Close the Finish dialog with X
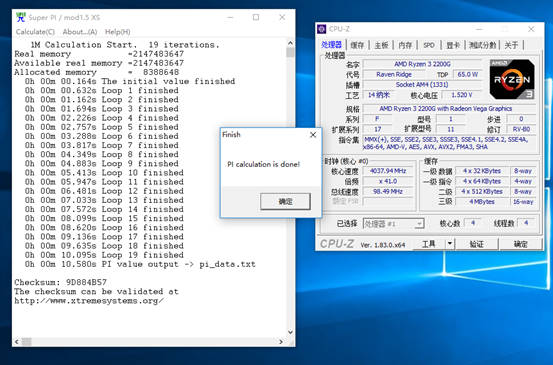553x365 pixels. [x=313, y=135]
